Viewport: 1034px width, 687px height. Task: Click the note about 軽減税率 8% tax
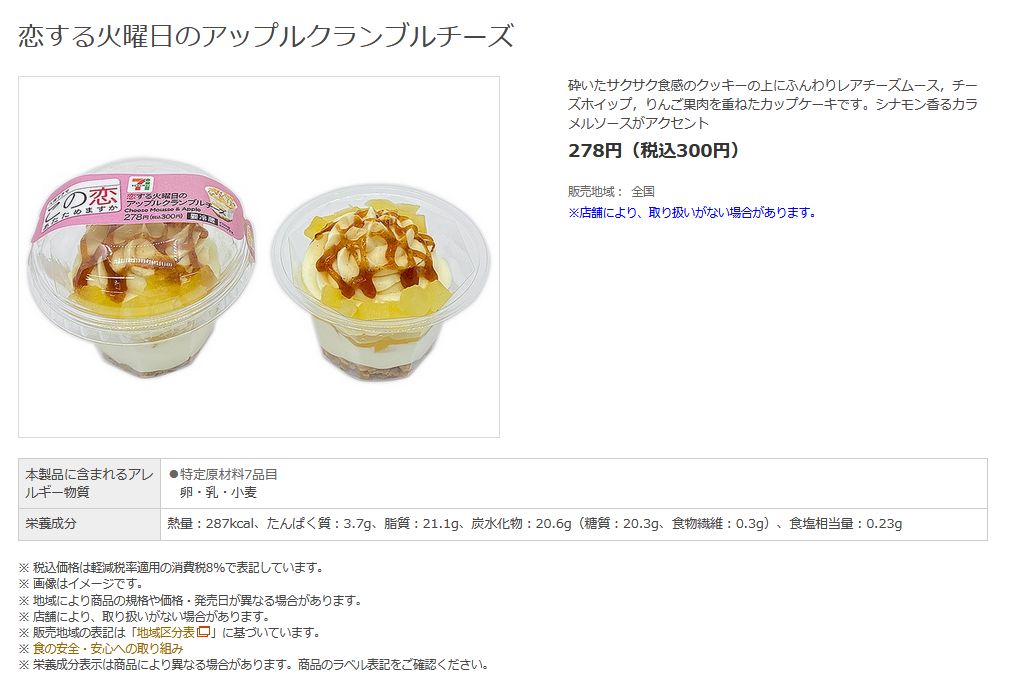click(x=171, y=568)
